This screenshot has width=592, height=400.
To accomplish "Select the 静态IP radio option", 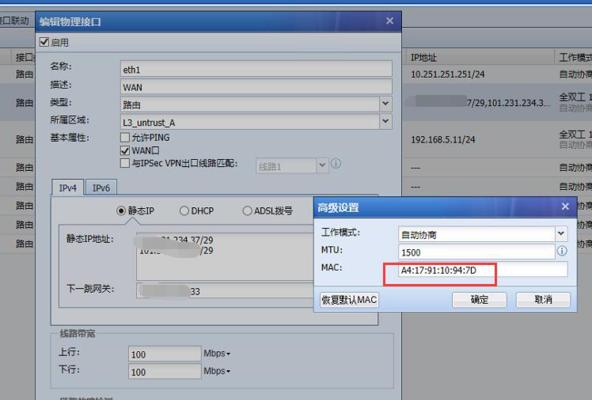I will (x=121, y=211).
